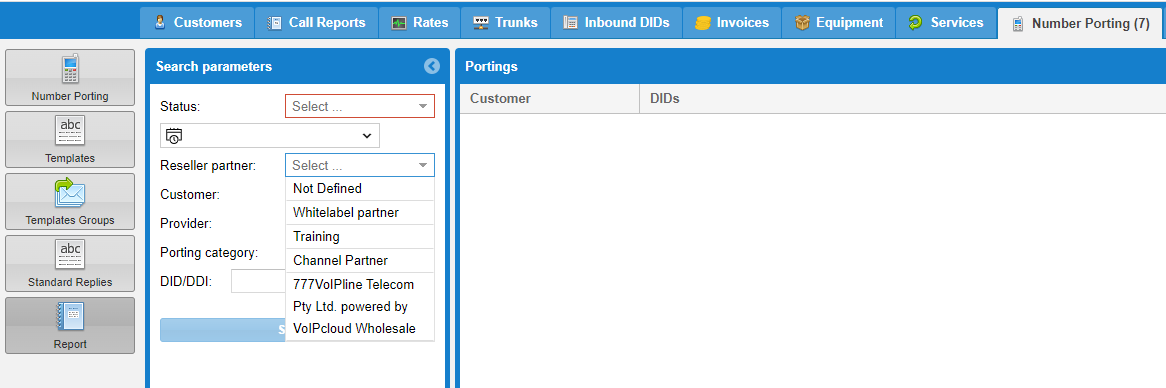Choose Whitelabel partner option
Screen dimensions: 1166x388
click(360, 213)
